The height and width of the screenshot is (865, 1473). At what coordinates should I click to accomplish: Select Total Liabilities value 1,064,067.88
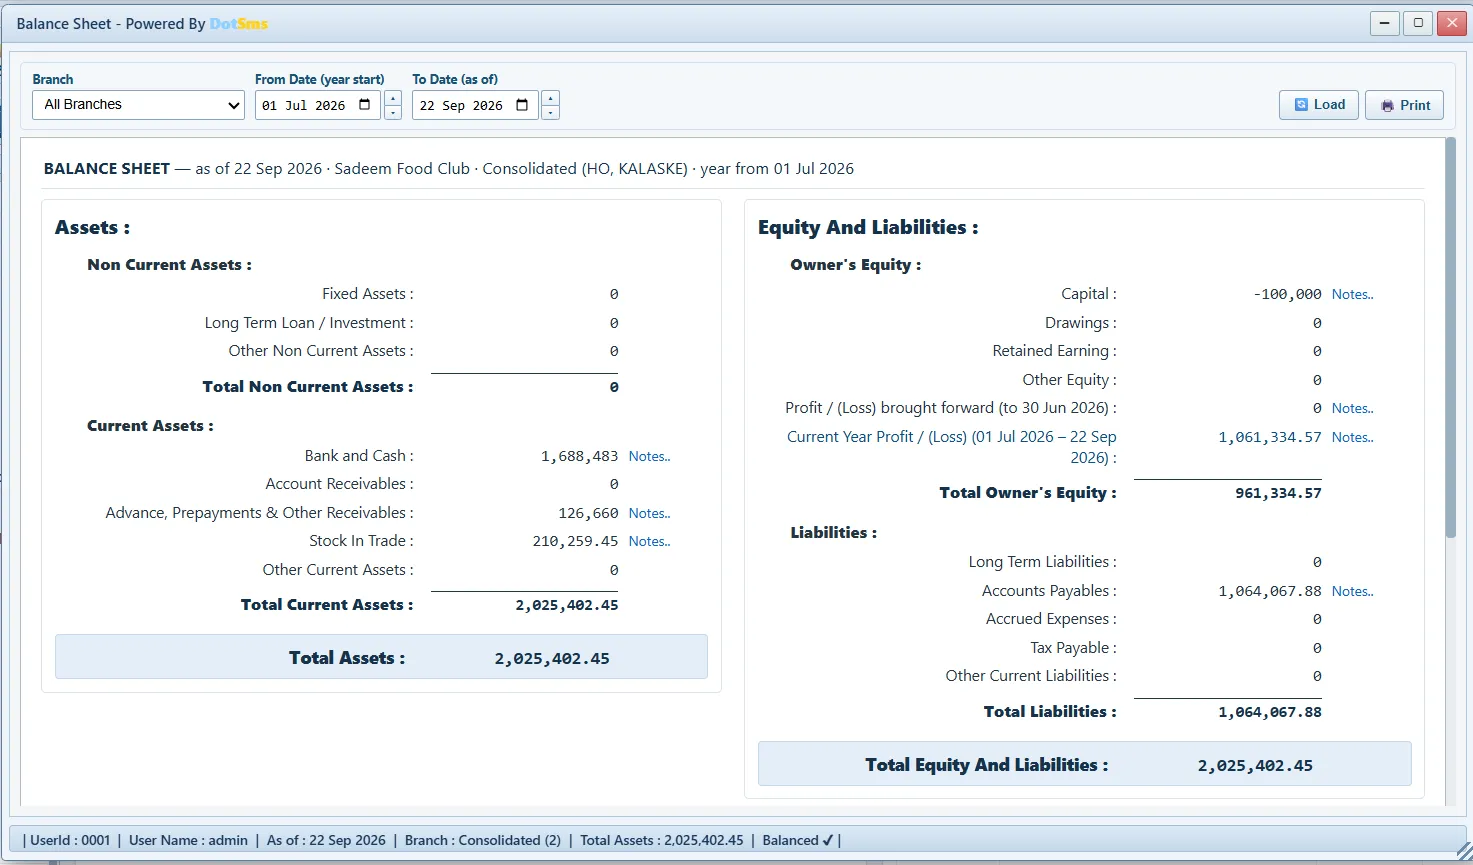[x=1270, y=712]
